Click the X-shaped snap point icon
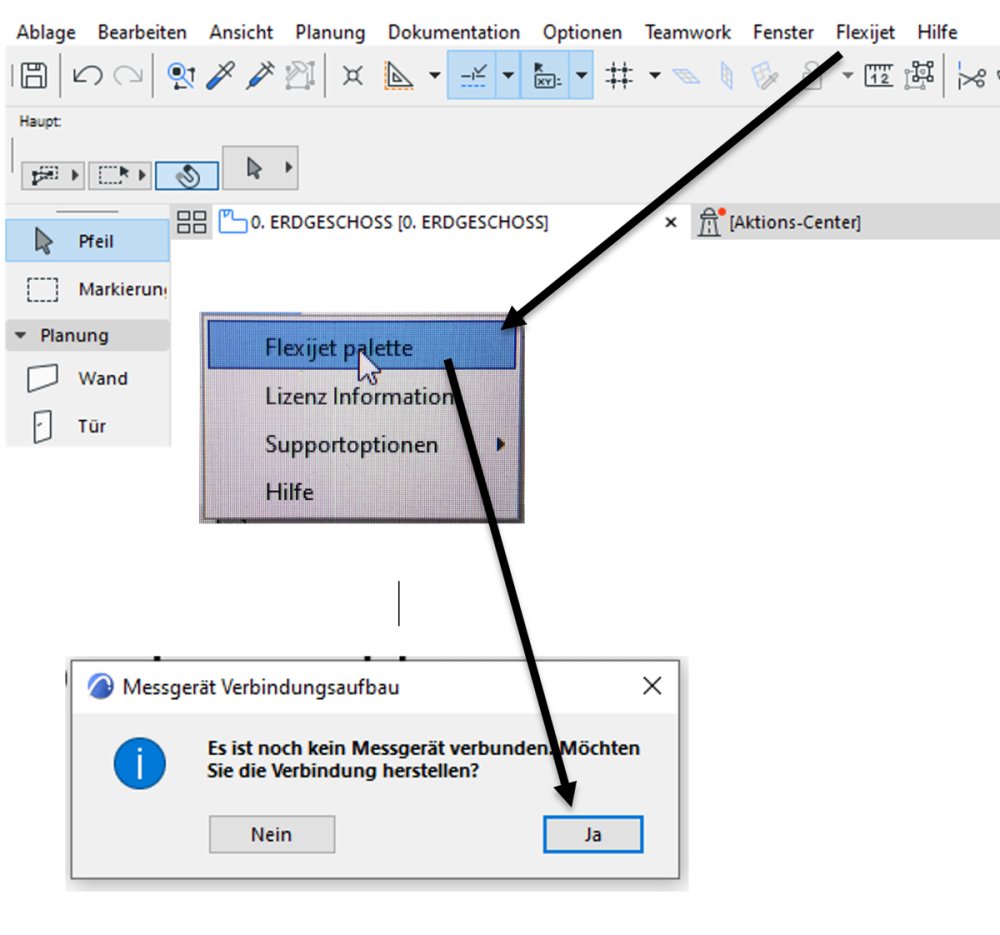Screen dimensions: 1000x935 coord(352,77)
